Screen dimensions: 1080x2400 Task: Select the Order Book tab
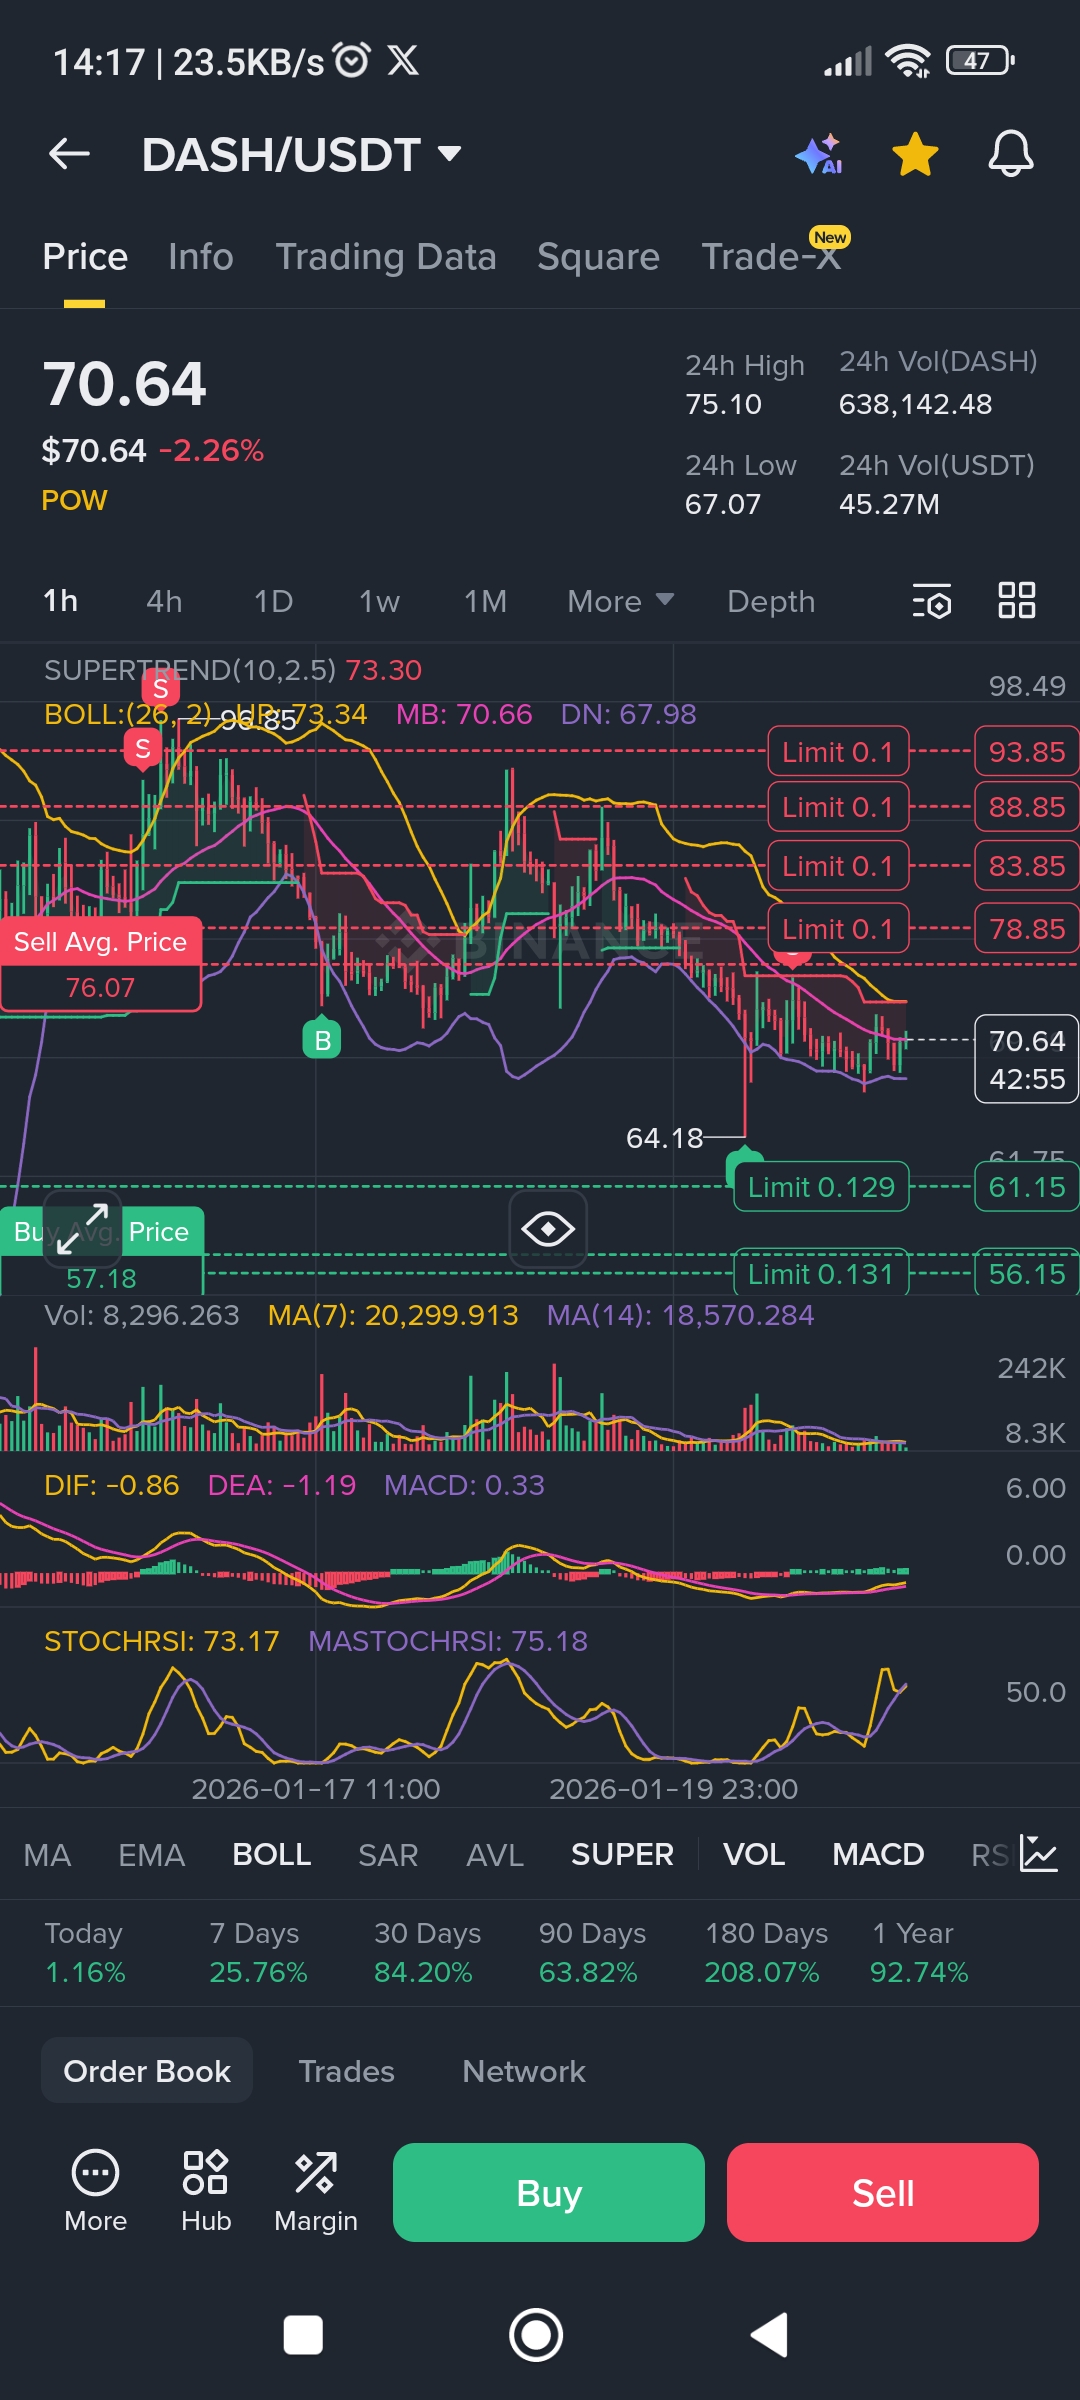click(147, 2070)
